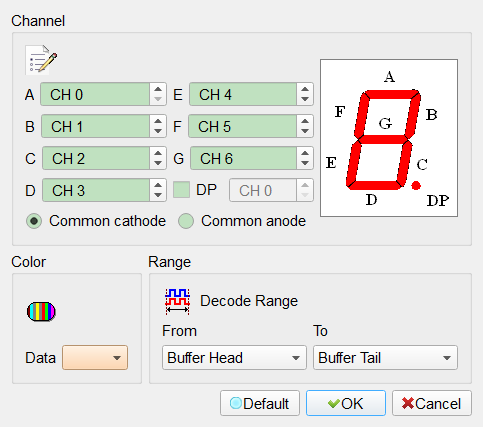This screenshot has width=483, height=427.
Task: Increase the E segment channel value
Action: [x=305, y=89]
